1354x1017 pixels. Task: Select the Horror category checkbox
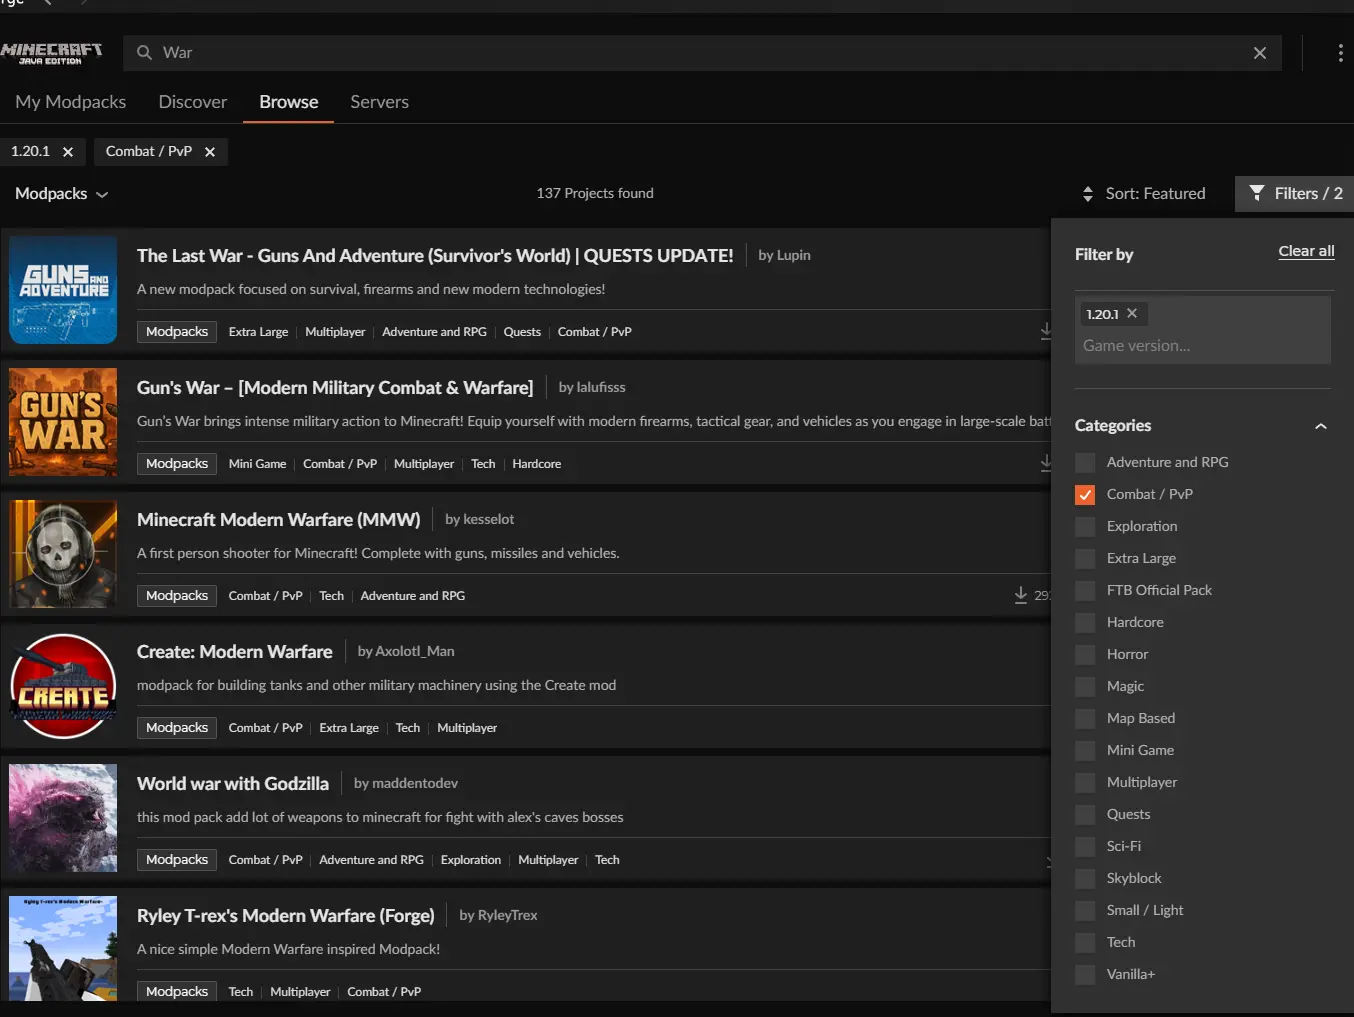pyautogui.click(x=1085, y=654)
